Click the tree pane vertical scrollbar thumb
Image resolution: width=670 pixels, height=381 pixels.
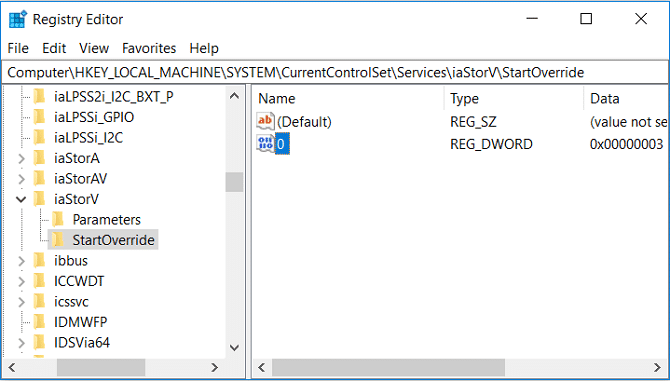tap(234, 182)
